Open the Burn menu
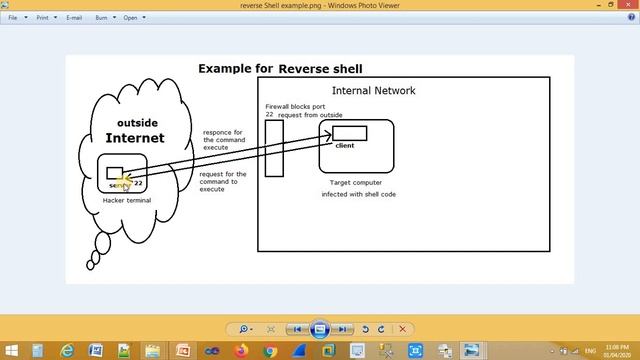 point(101,18)
